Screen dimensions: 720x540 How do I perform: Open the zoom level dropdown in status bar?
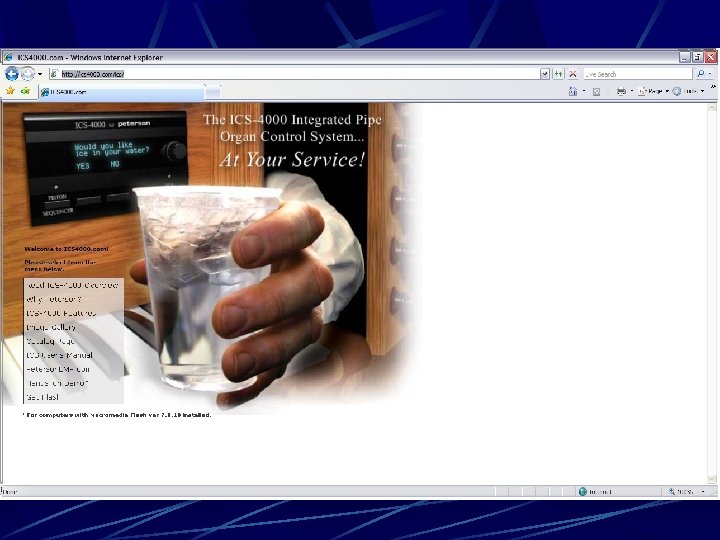(x=703, y=491)
